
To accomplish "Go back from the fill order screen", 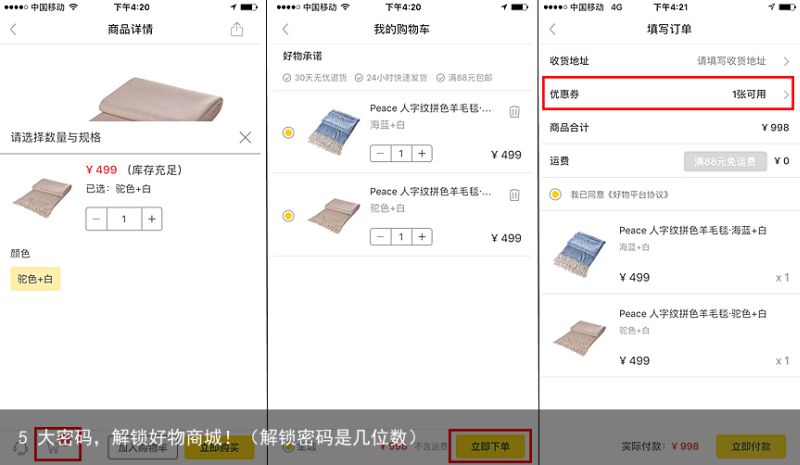I will click(x=553, y=29).
